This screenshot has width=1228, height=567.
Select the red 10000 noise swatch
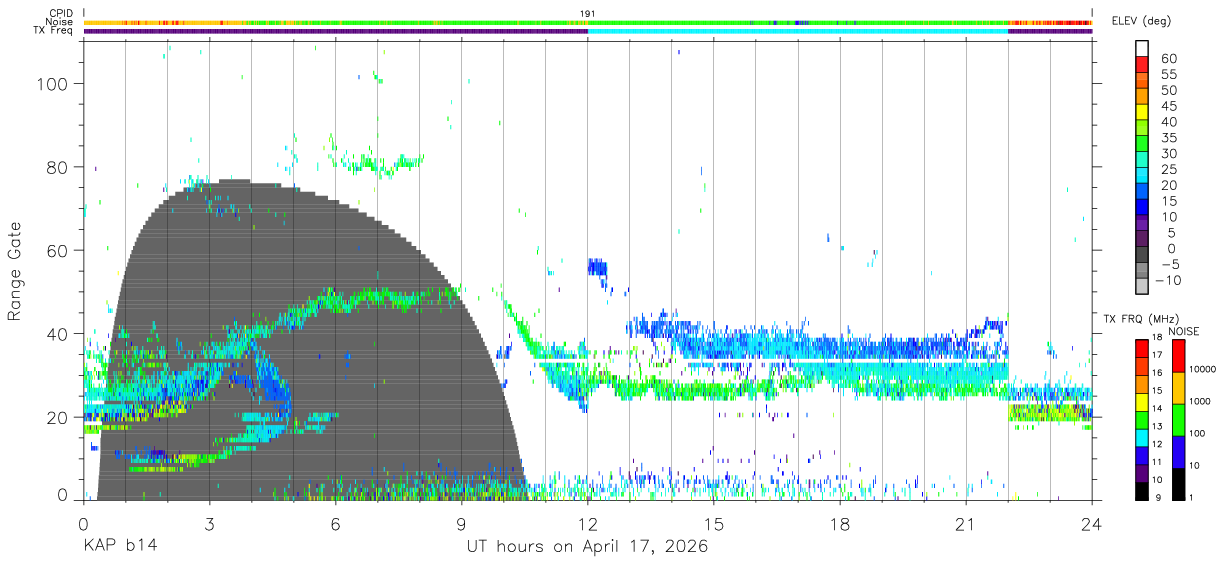click(x=1179, y=356)
